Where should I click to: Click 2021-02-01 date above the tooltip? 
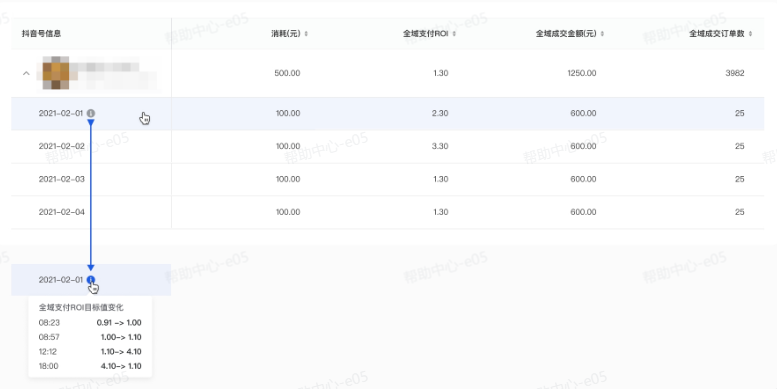pyautogui.click(x=61, y=280)
